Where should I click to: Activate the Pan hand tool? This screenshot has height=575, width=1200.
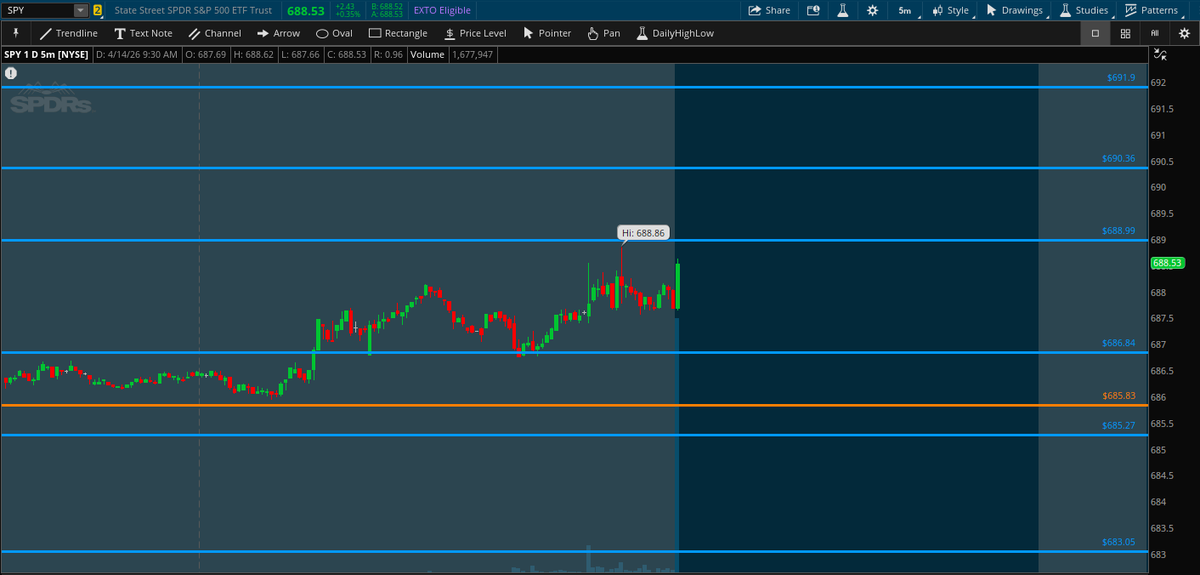pyautogui.click(x=603, y=33)
